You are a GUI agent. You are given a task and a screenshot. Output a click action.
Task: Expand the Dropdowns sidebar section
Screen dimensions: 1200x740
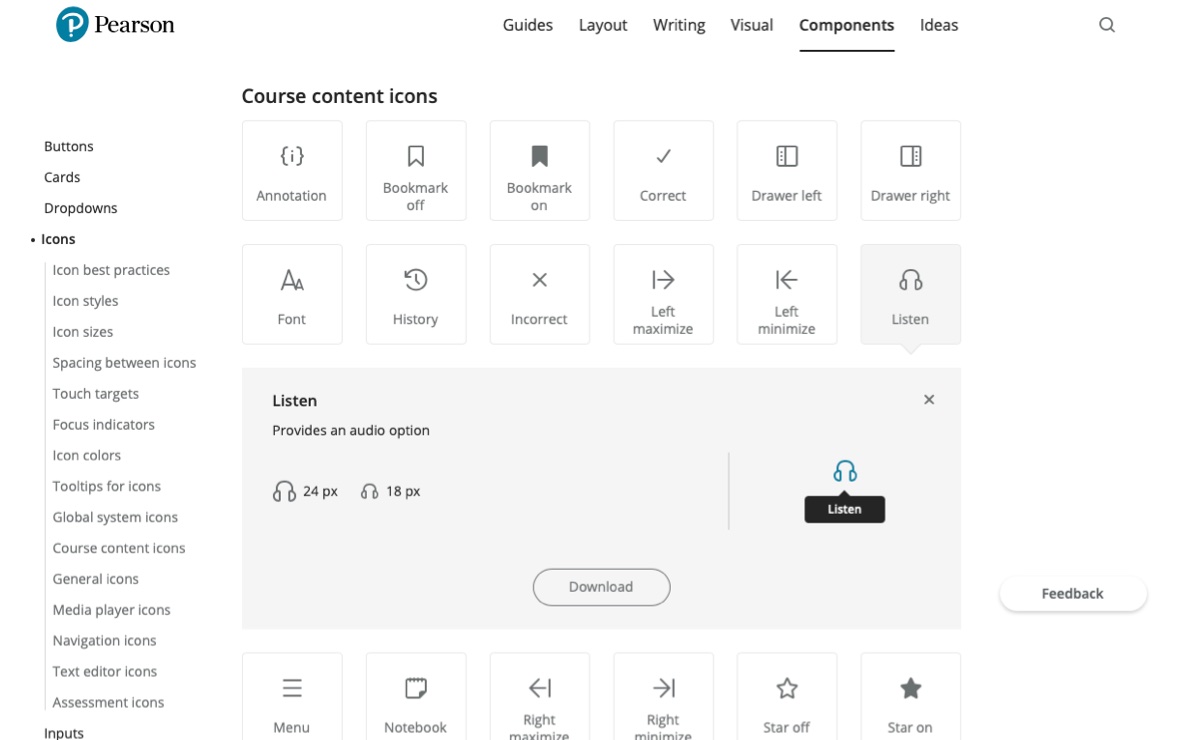[x=81, y=208]
